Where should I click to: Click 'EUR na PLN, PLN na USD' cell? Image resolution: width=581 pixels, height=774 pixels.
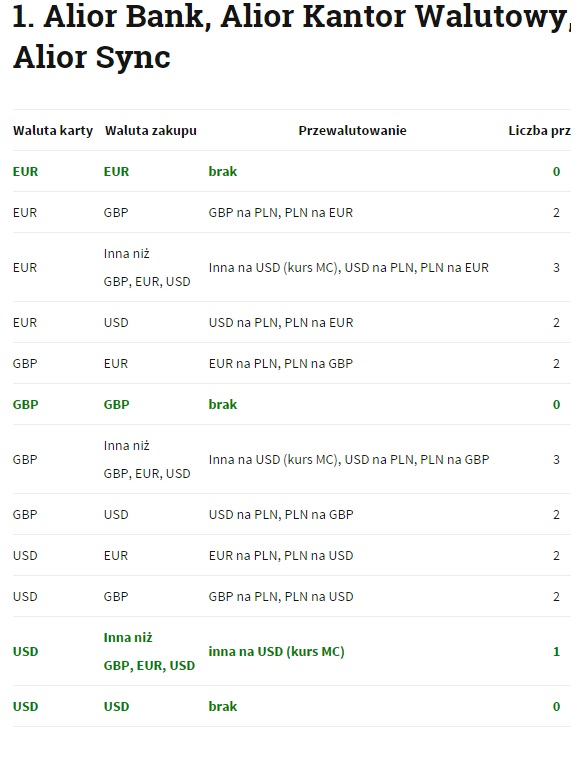click(281, 556)
